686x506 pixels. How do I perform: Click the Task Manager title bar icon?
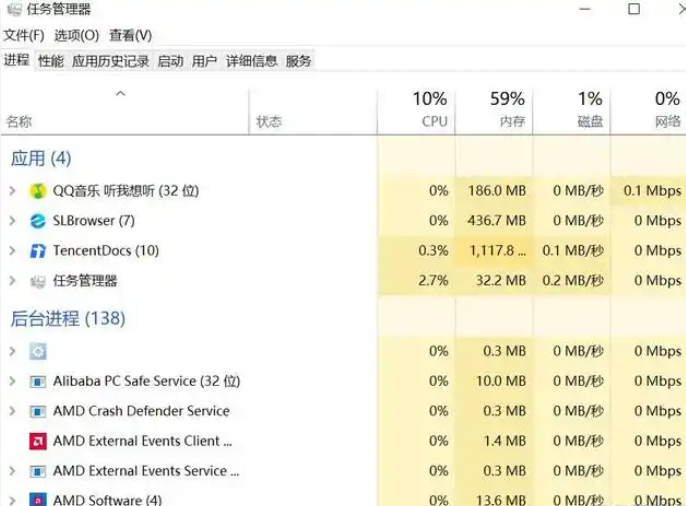(x=14, y=9)
